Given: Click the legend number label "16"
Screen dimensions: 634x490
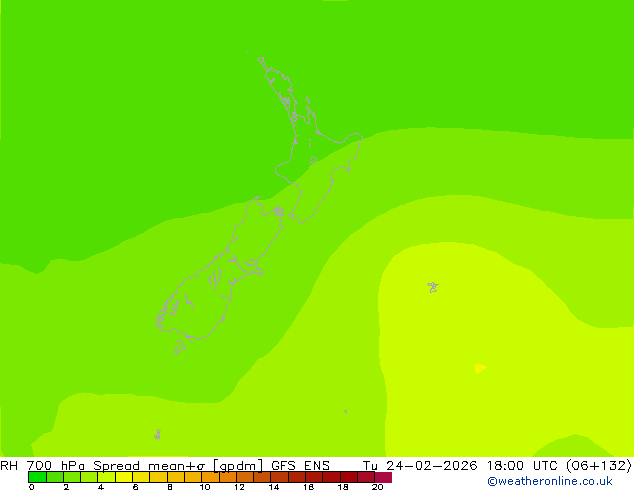Looking at the screenshot, I should [x=309, y=487].
